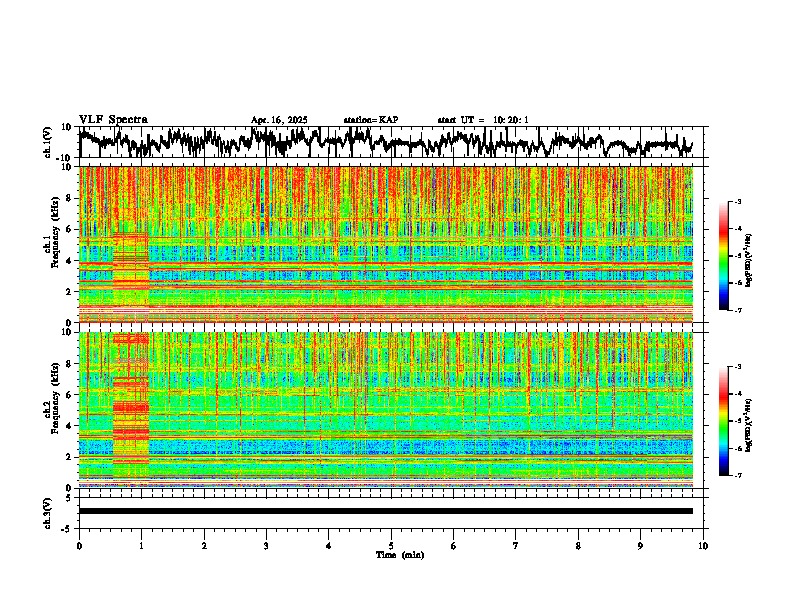Click the ch.2 color bar log(PSD) label
The image size is (792, 612).
point(749,425)
